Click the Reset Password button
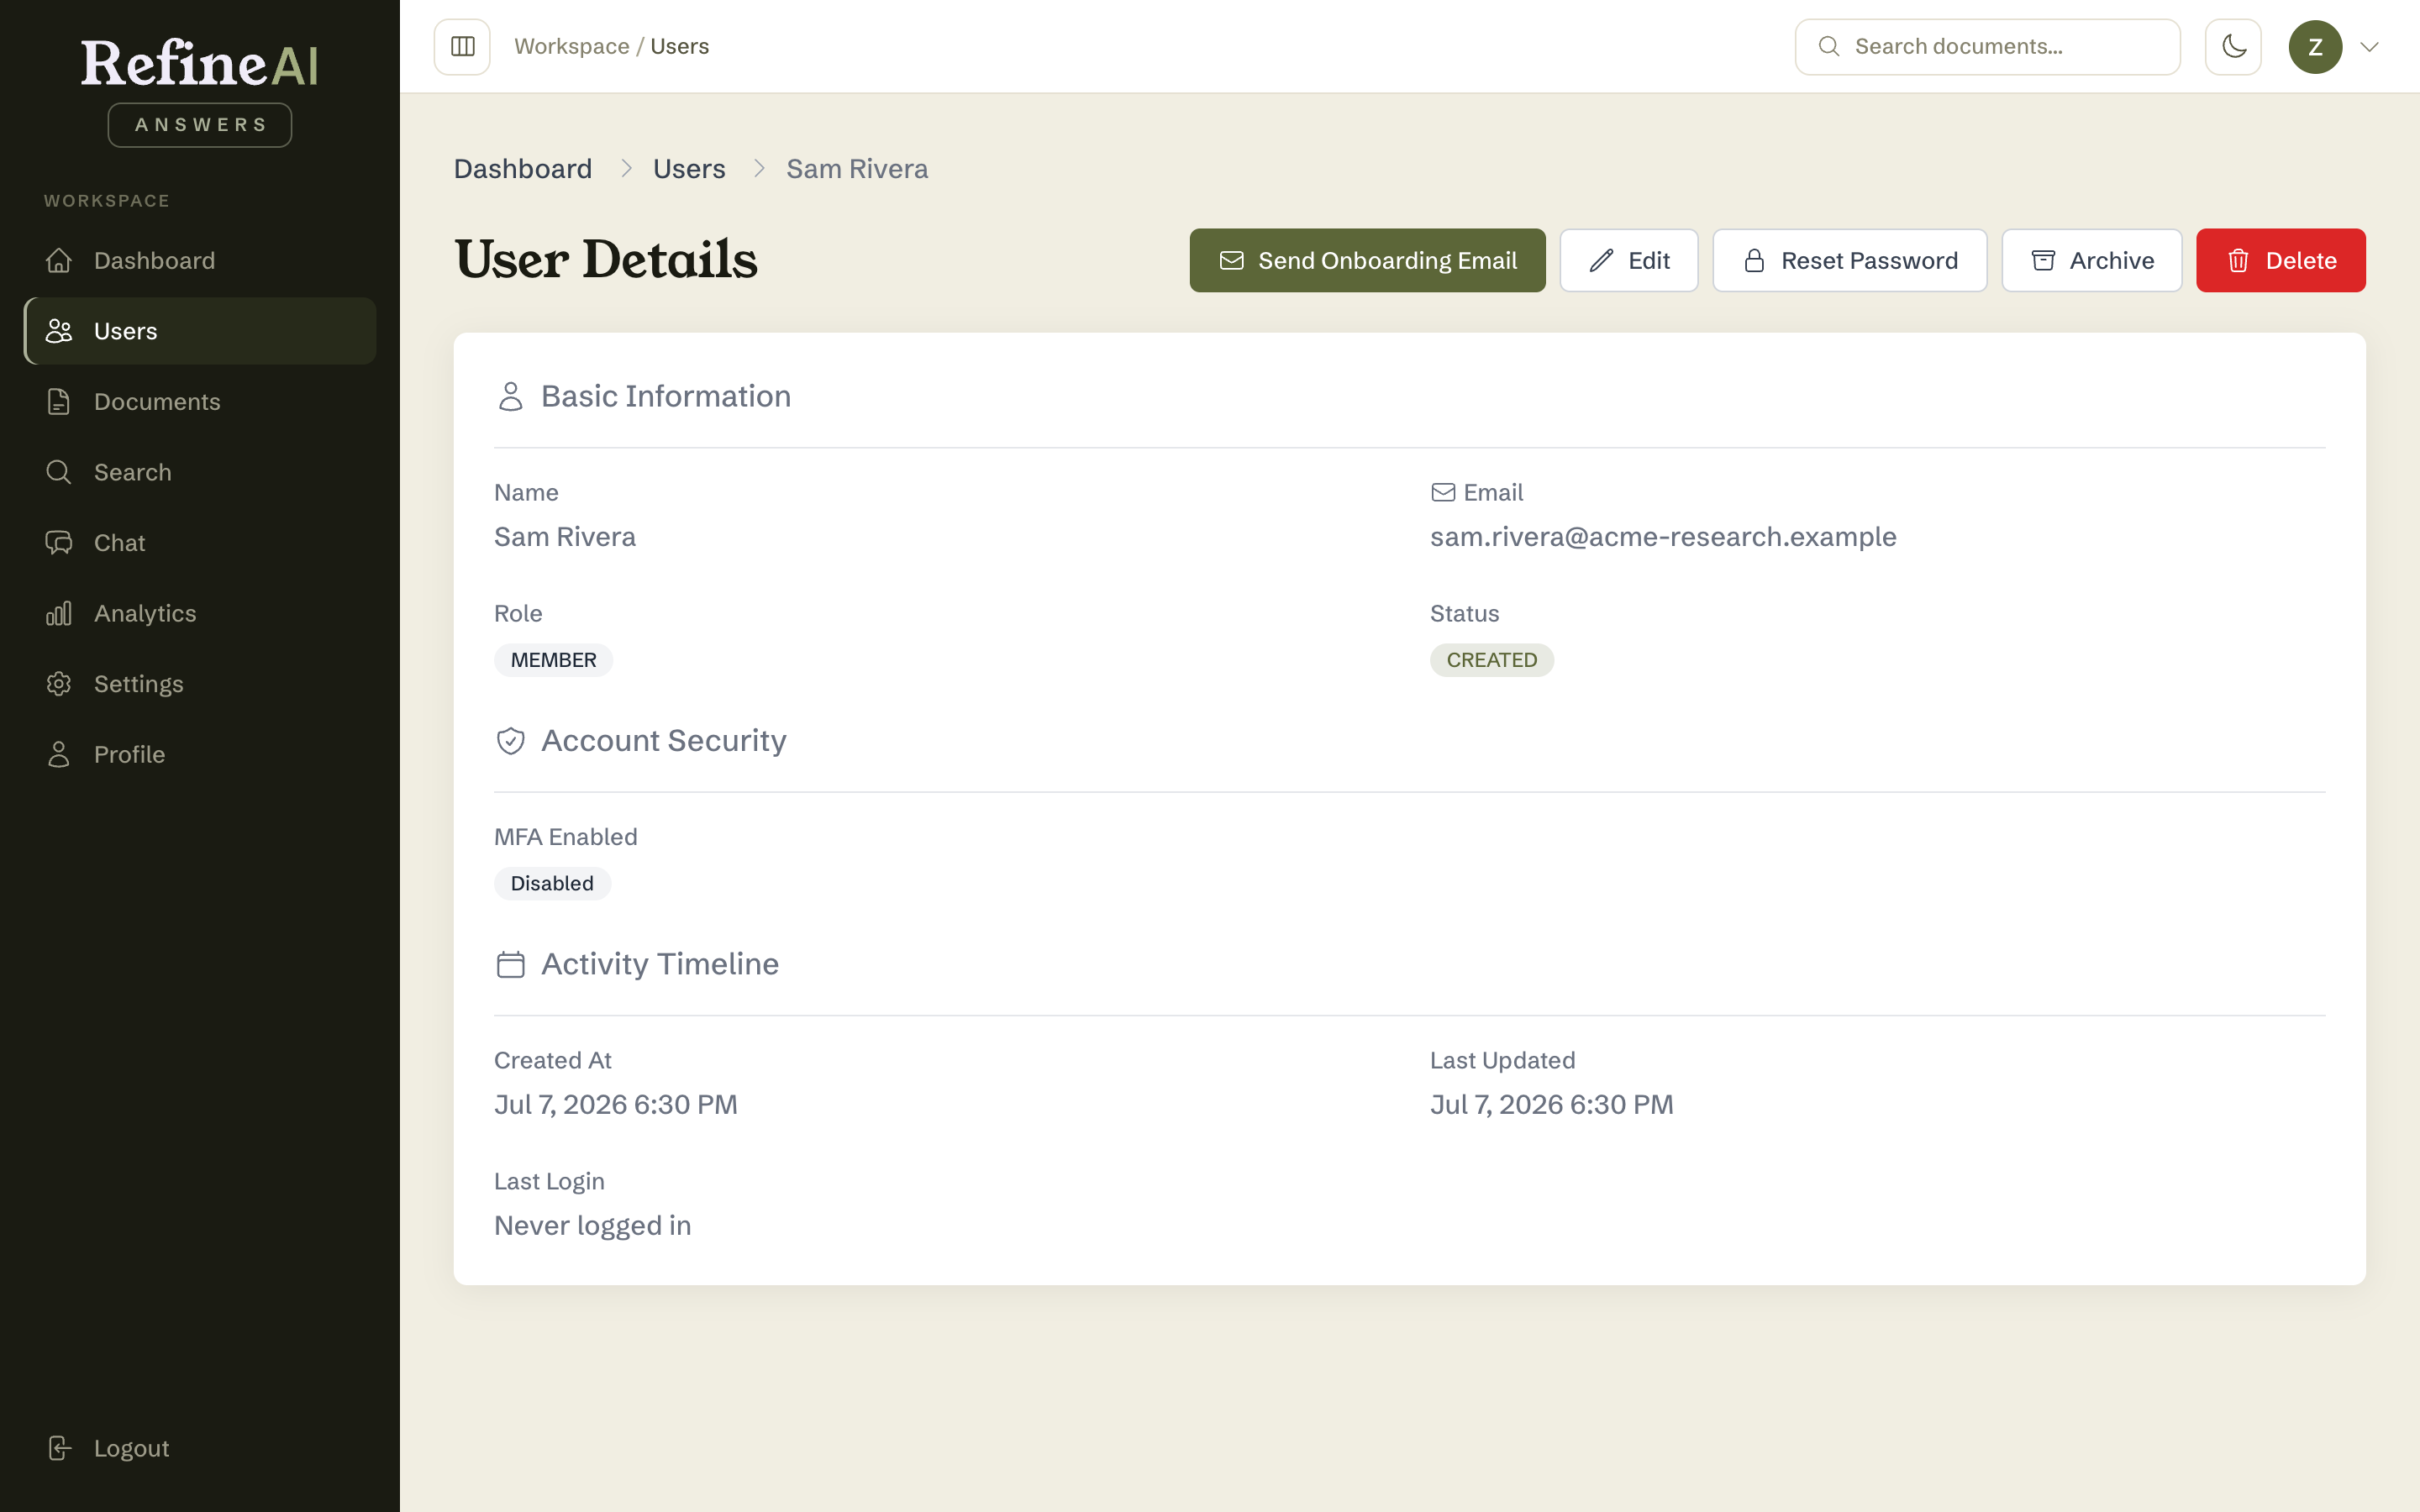 pyautogui.click(x=1850, y=260)
